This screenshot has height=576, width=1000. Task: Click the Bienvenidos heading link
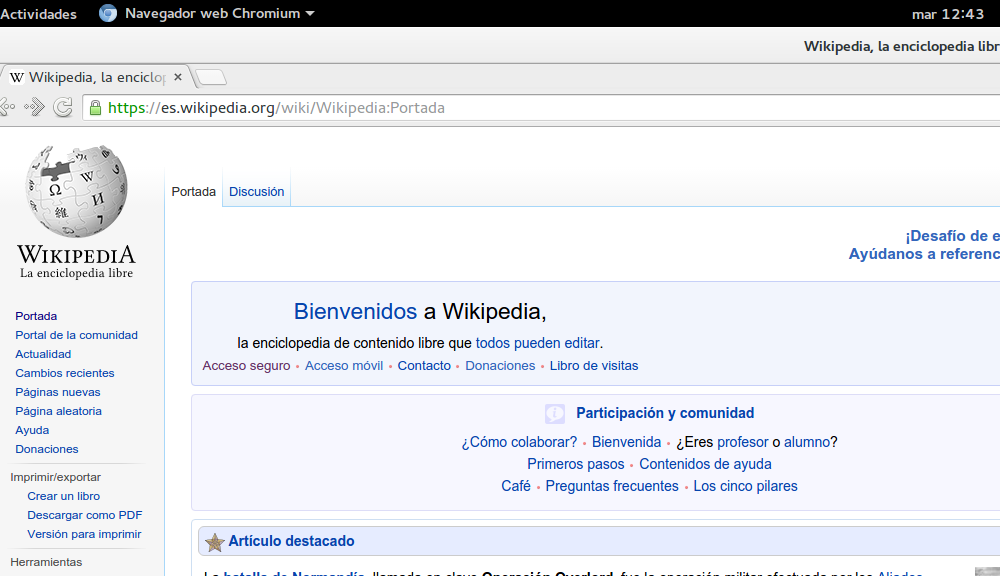[x=355, y=311]
